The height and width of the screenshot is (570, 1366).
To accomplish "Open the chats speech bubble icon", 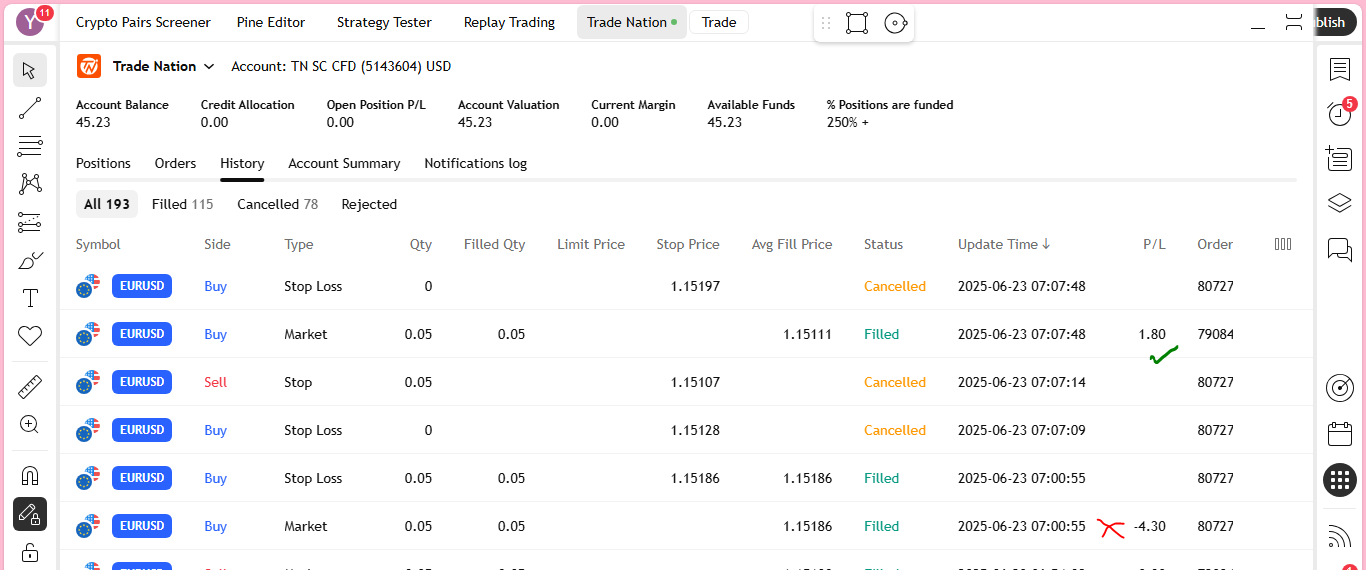I will click(x=1339, y=249).
